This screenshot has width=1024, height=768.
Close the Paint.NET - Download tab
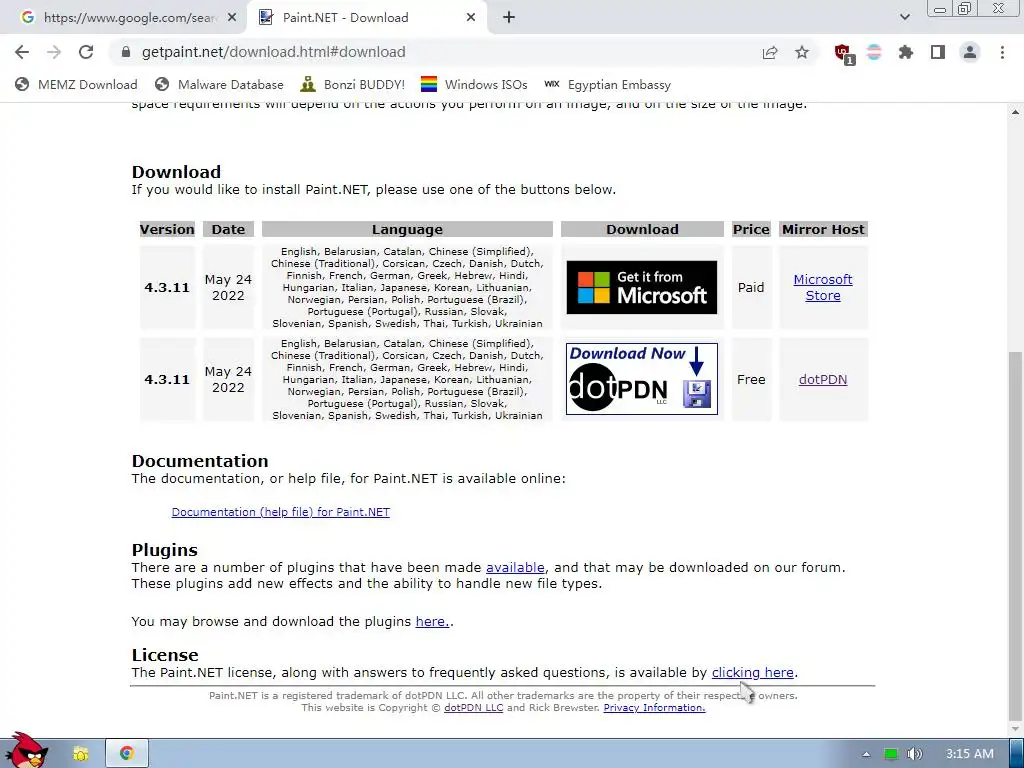(x=471, y=18)
